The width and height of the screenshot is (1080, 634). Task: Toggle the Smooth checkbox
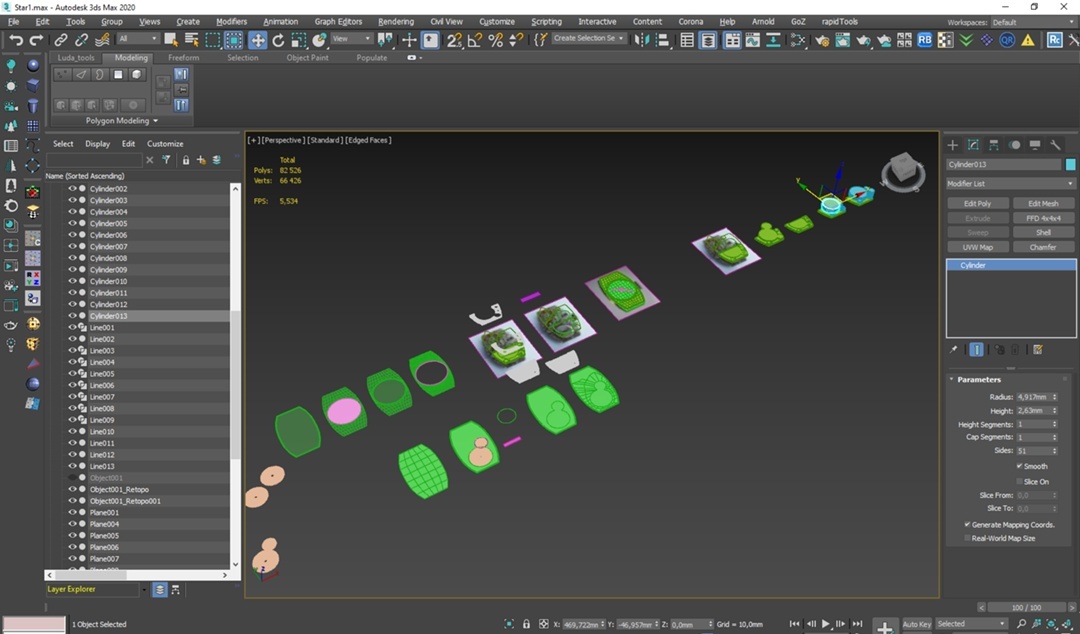1019,466
